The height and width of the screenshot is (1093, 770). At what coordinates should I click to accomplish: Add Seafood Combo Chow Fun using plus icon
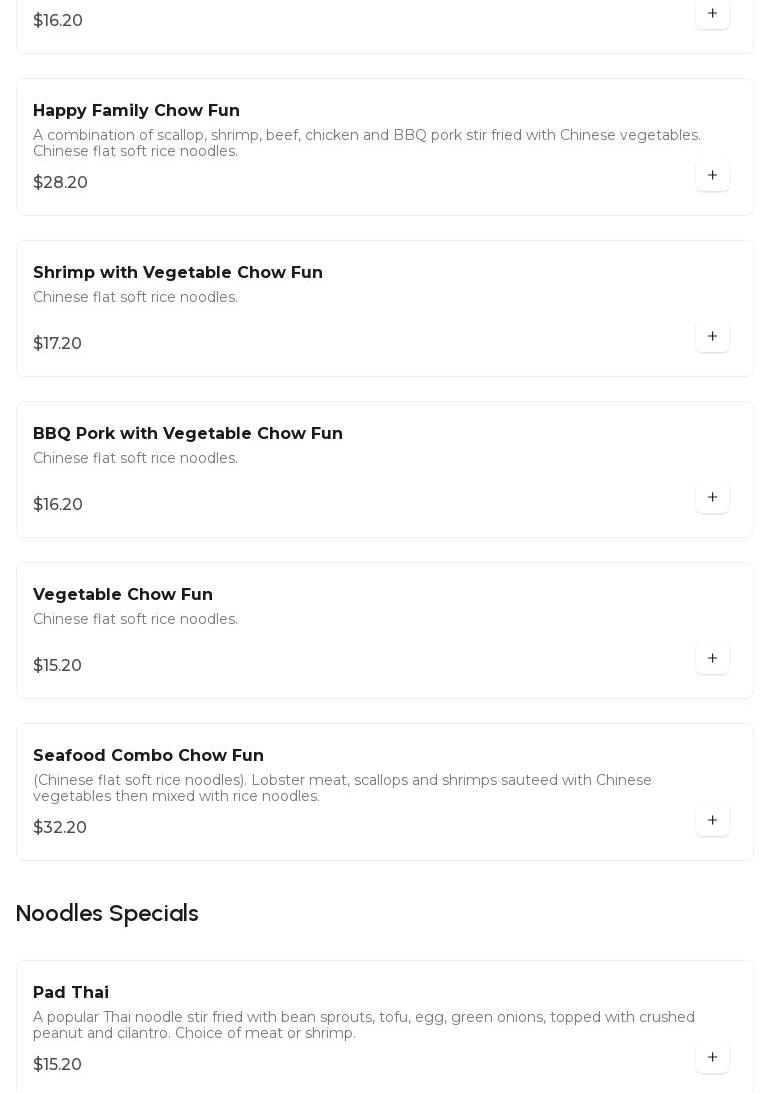(712, 821)
